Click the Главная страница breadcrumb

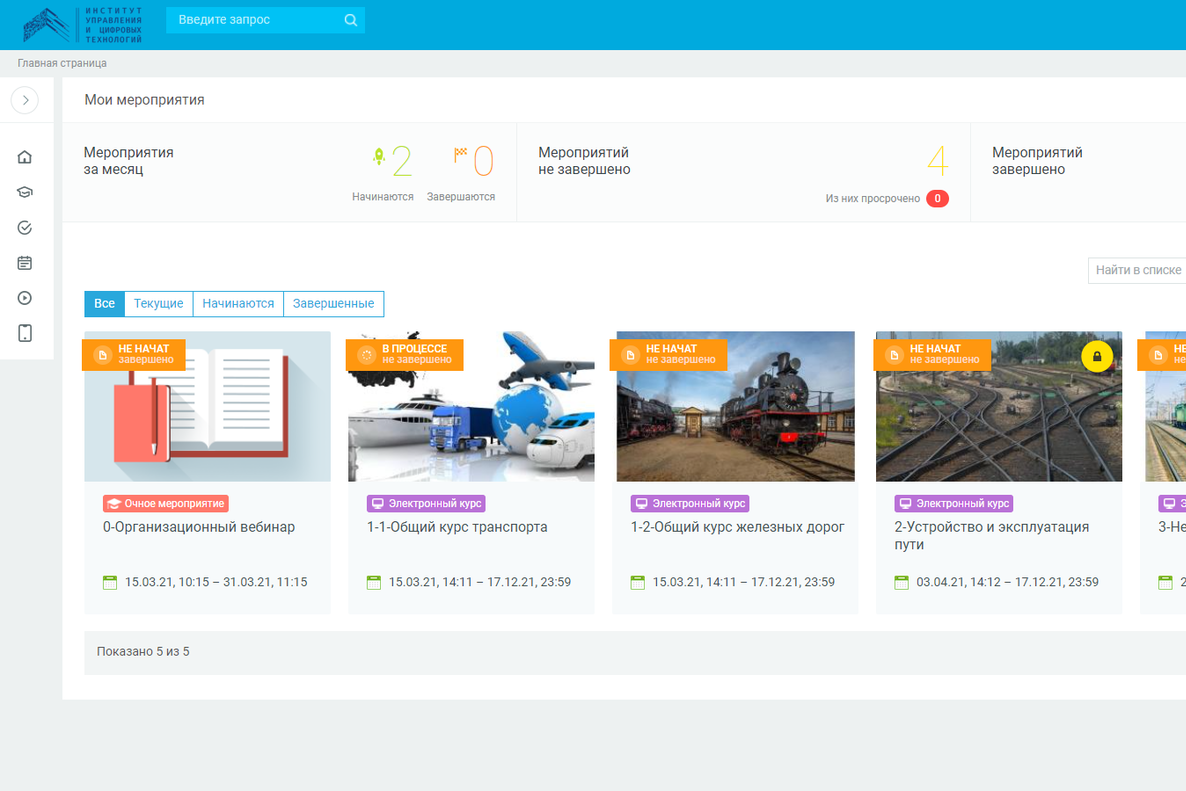click(62, 64)
